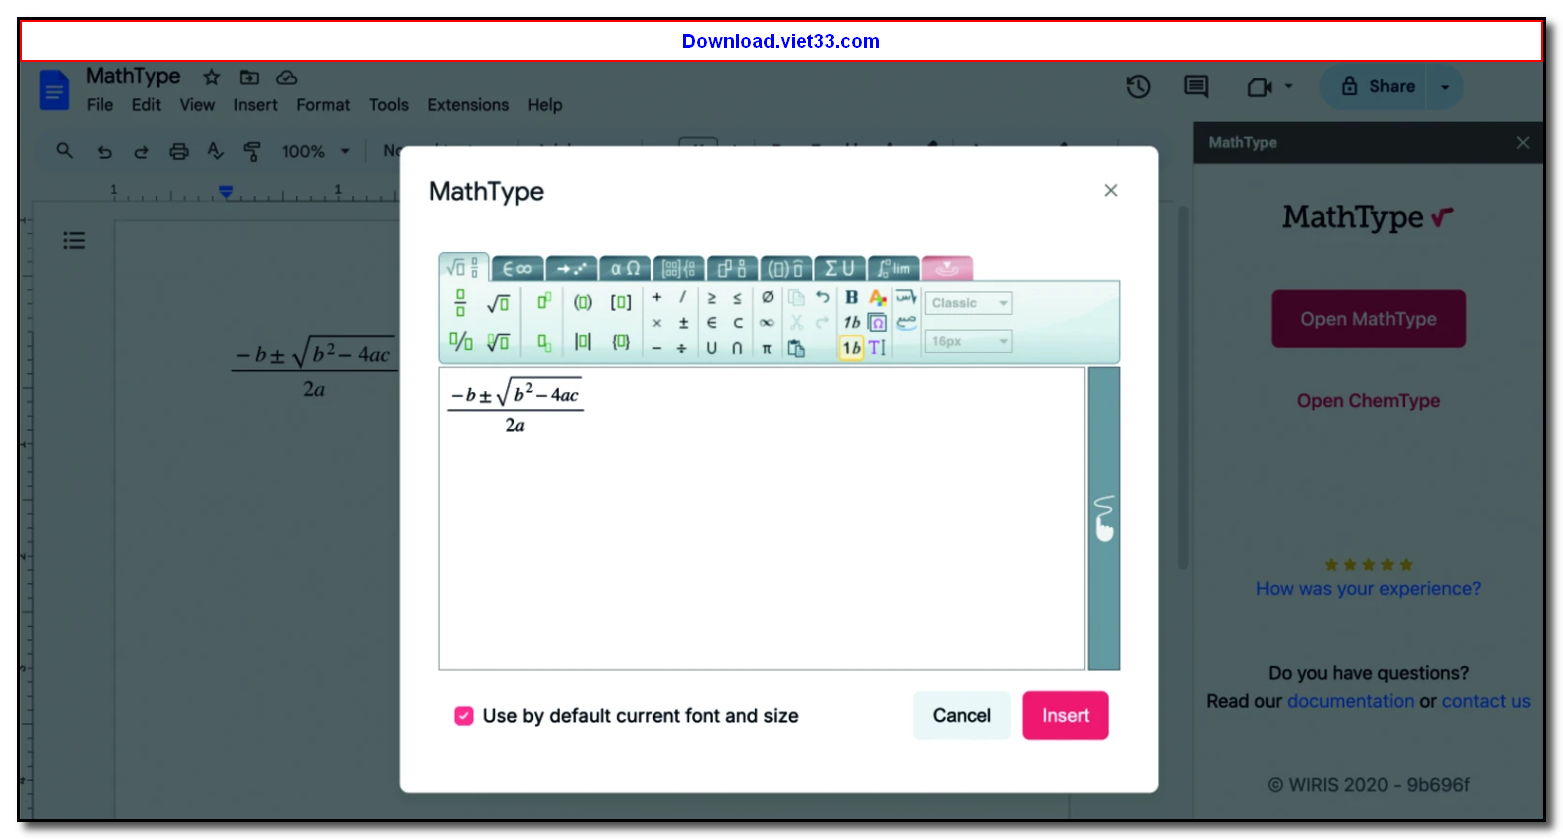
Task: Apply bold formatting in MathType editor
Action: [x=851, y=297]
